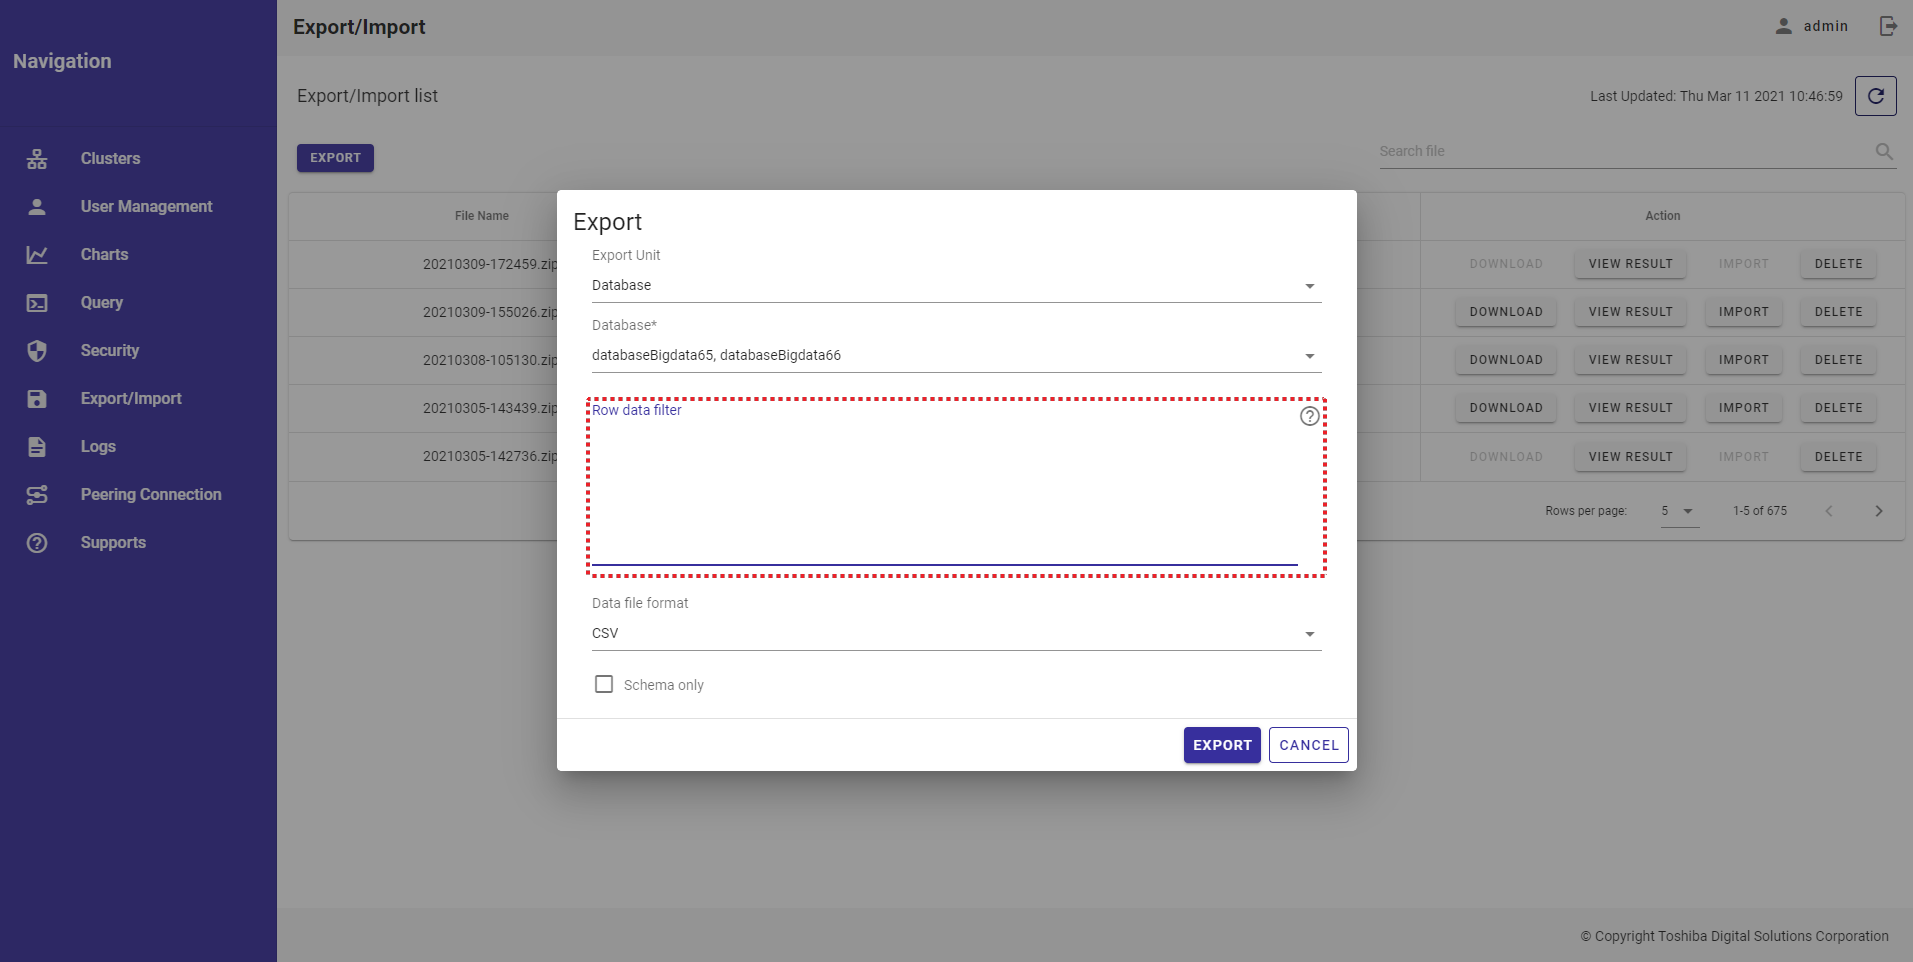
Task: Click the Query terminal icon
Action: pyautogui.click(x=37, y=303)
